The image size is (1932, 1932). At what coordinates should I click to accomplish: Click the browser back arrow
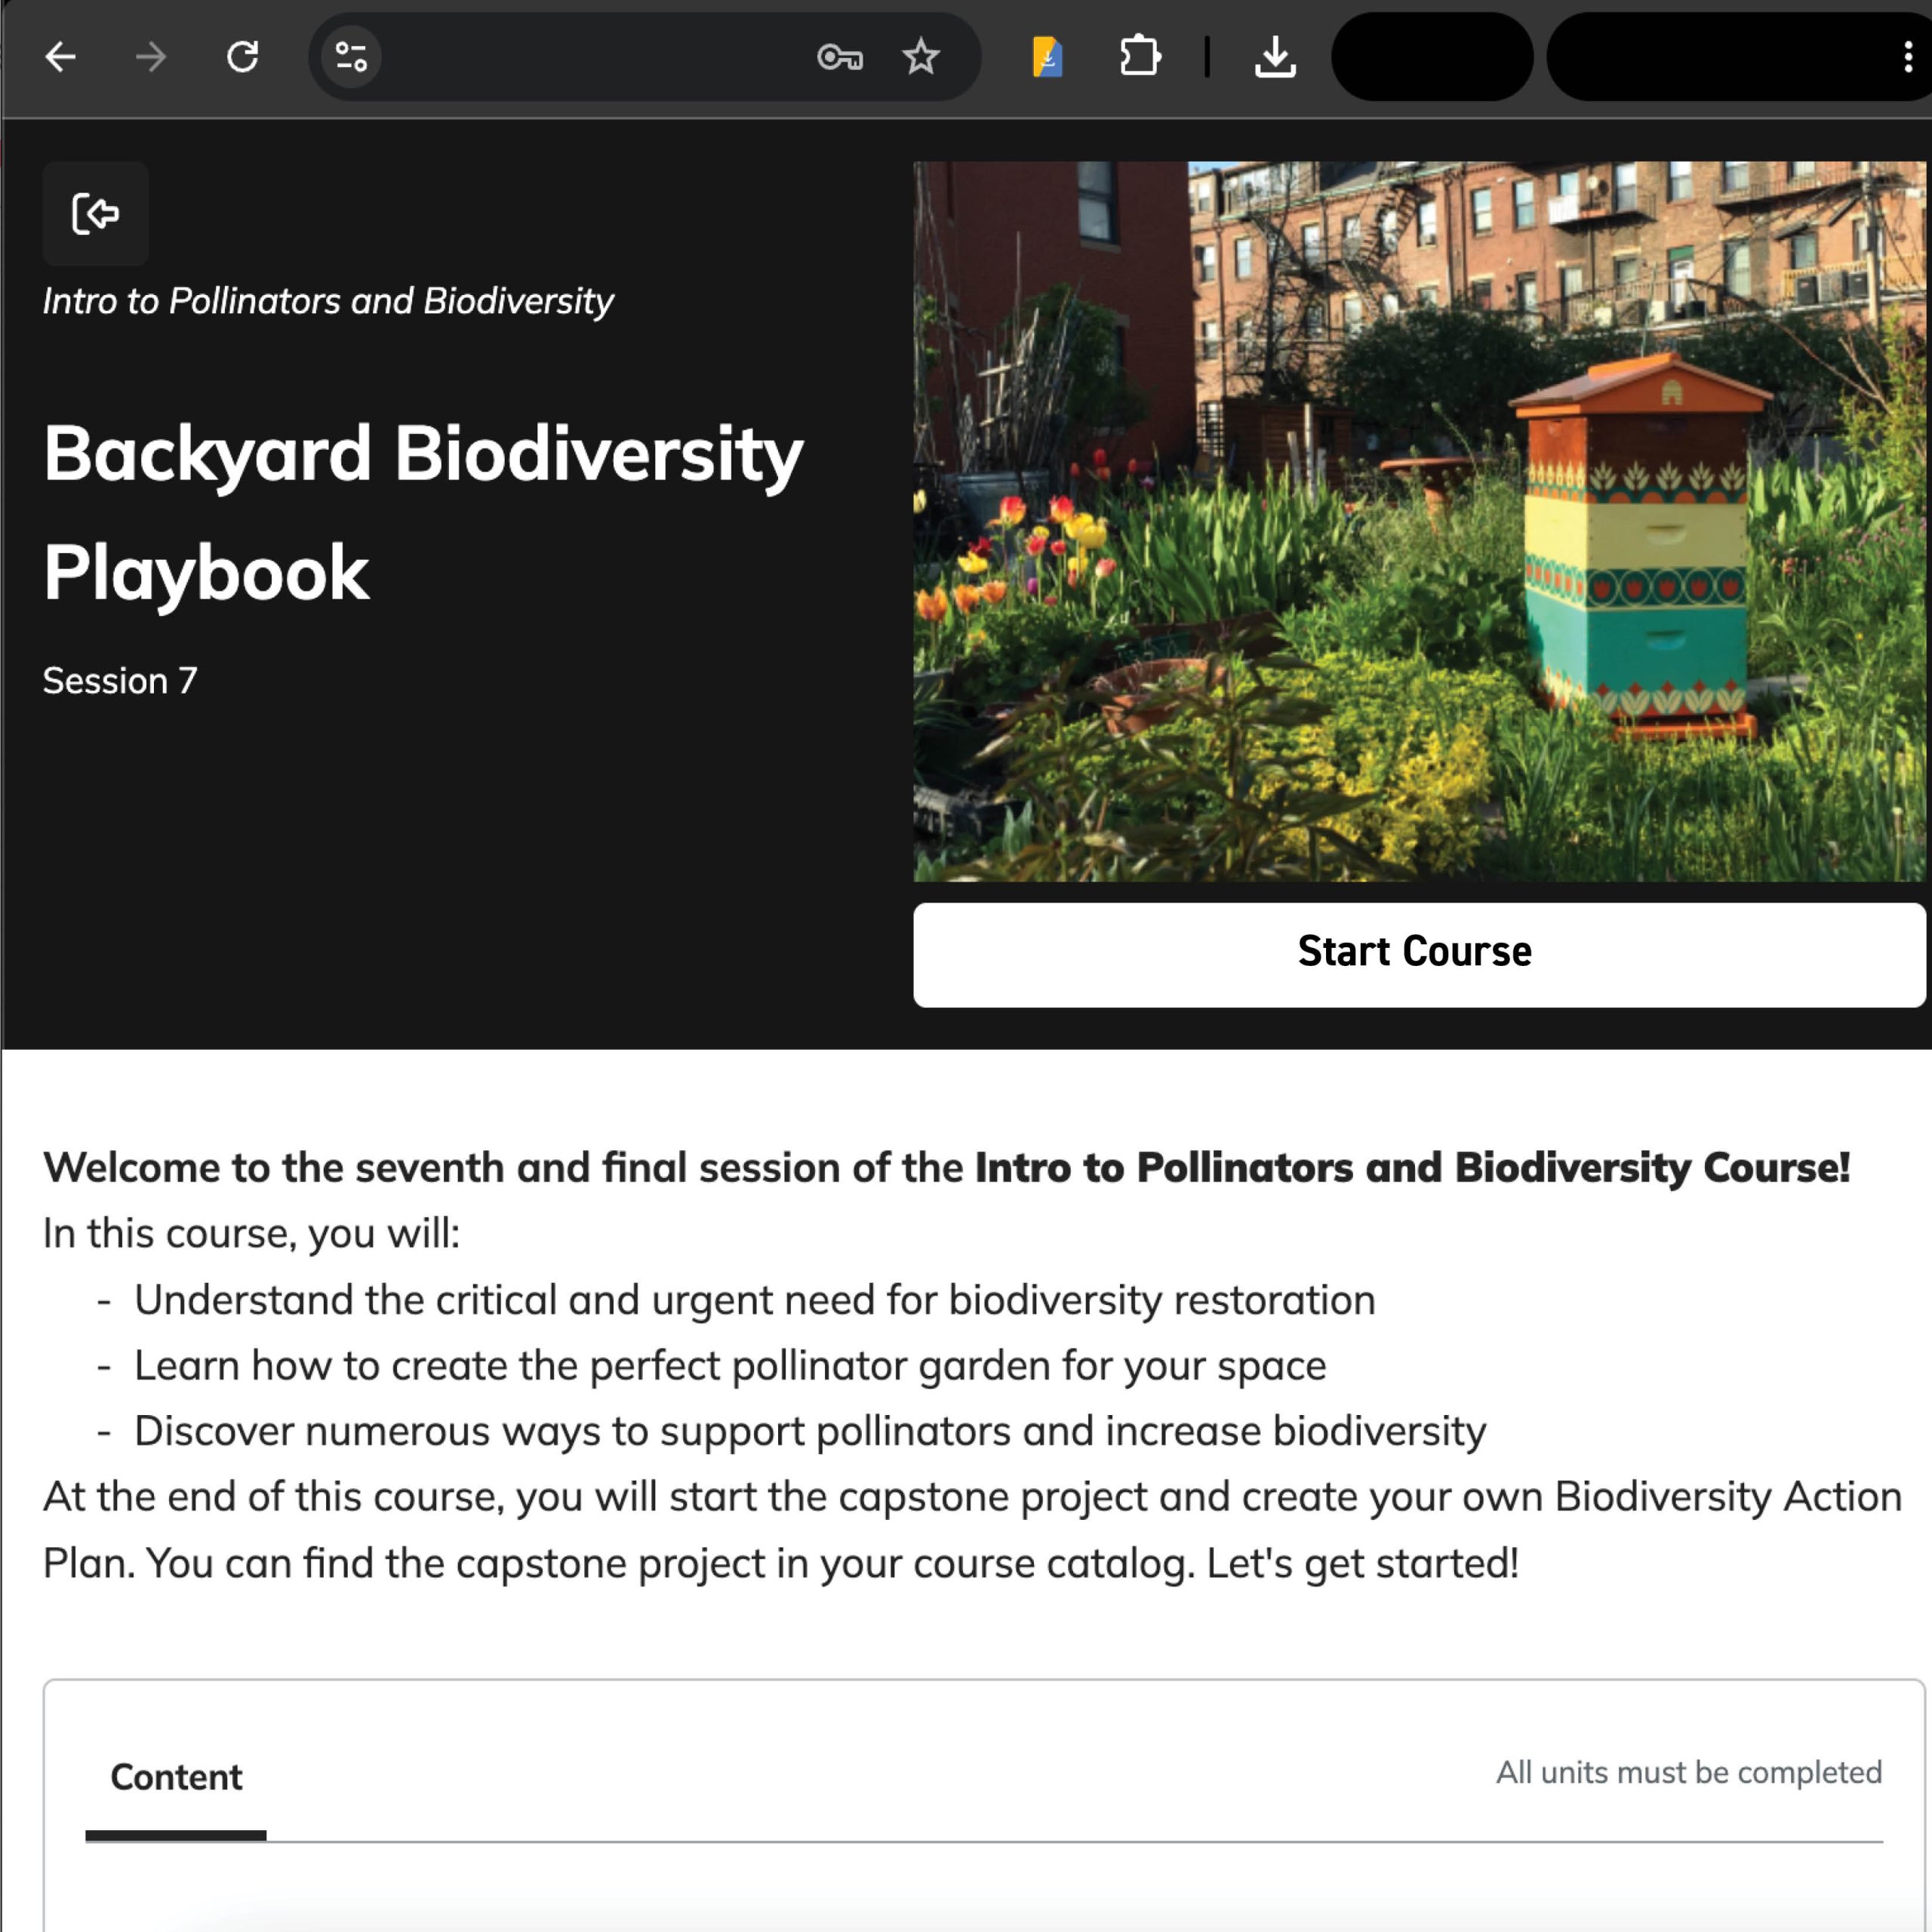(x=61, y=57)
